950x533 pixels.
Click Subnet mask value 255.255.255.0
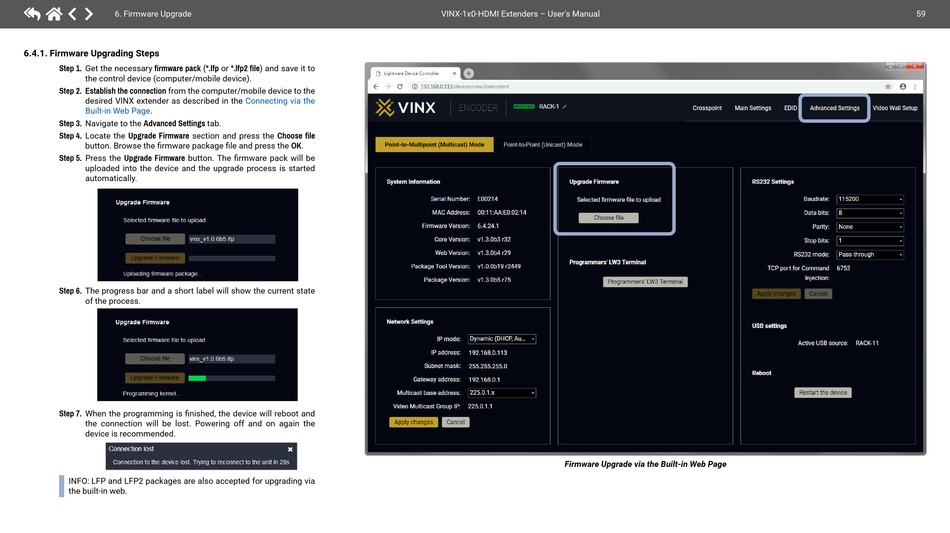point(488,366)
